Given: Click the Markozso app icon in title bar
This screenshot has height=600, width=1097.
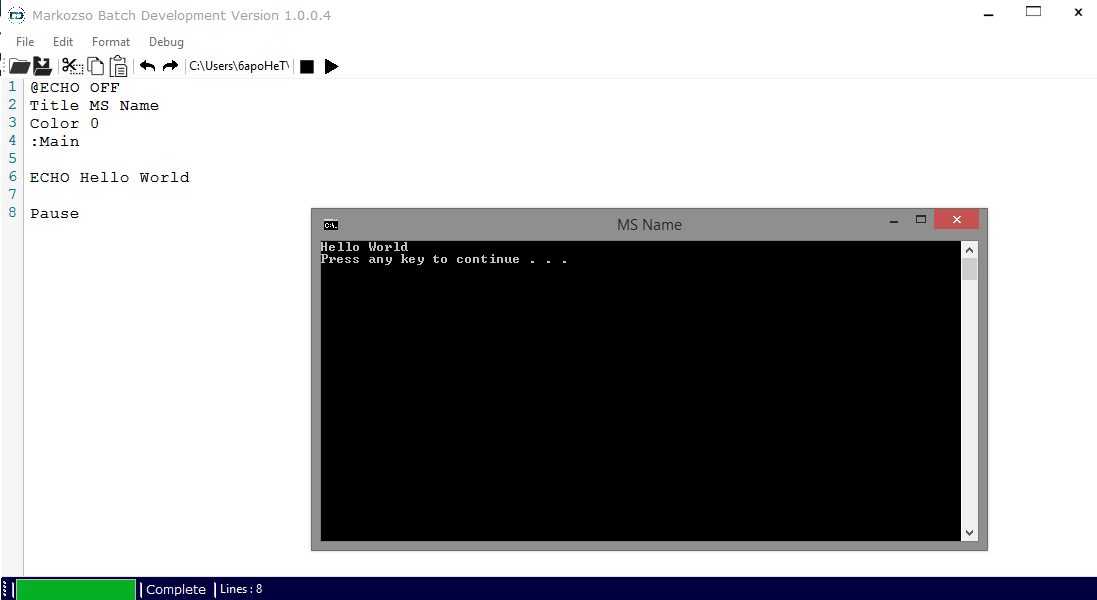Looking at the screenshot, I should 16,15.
